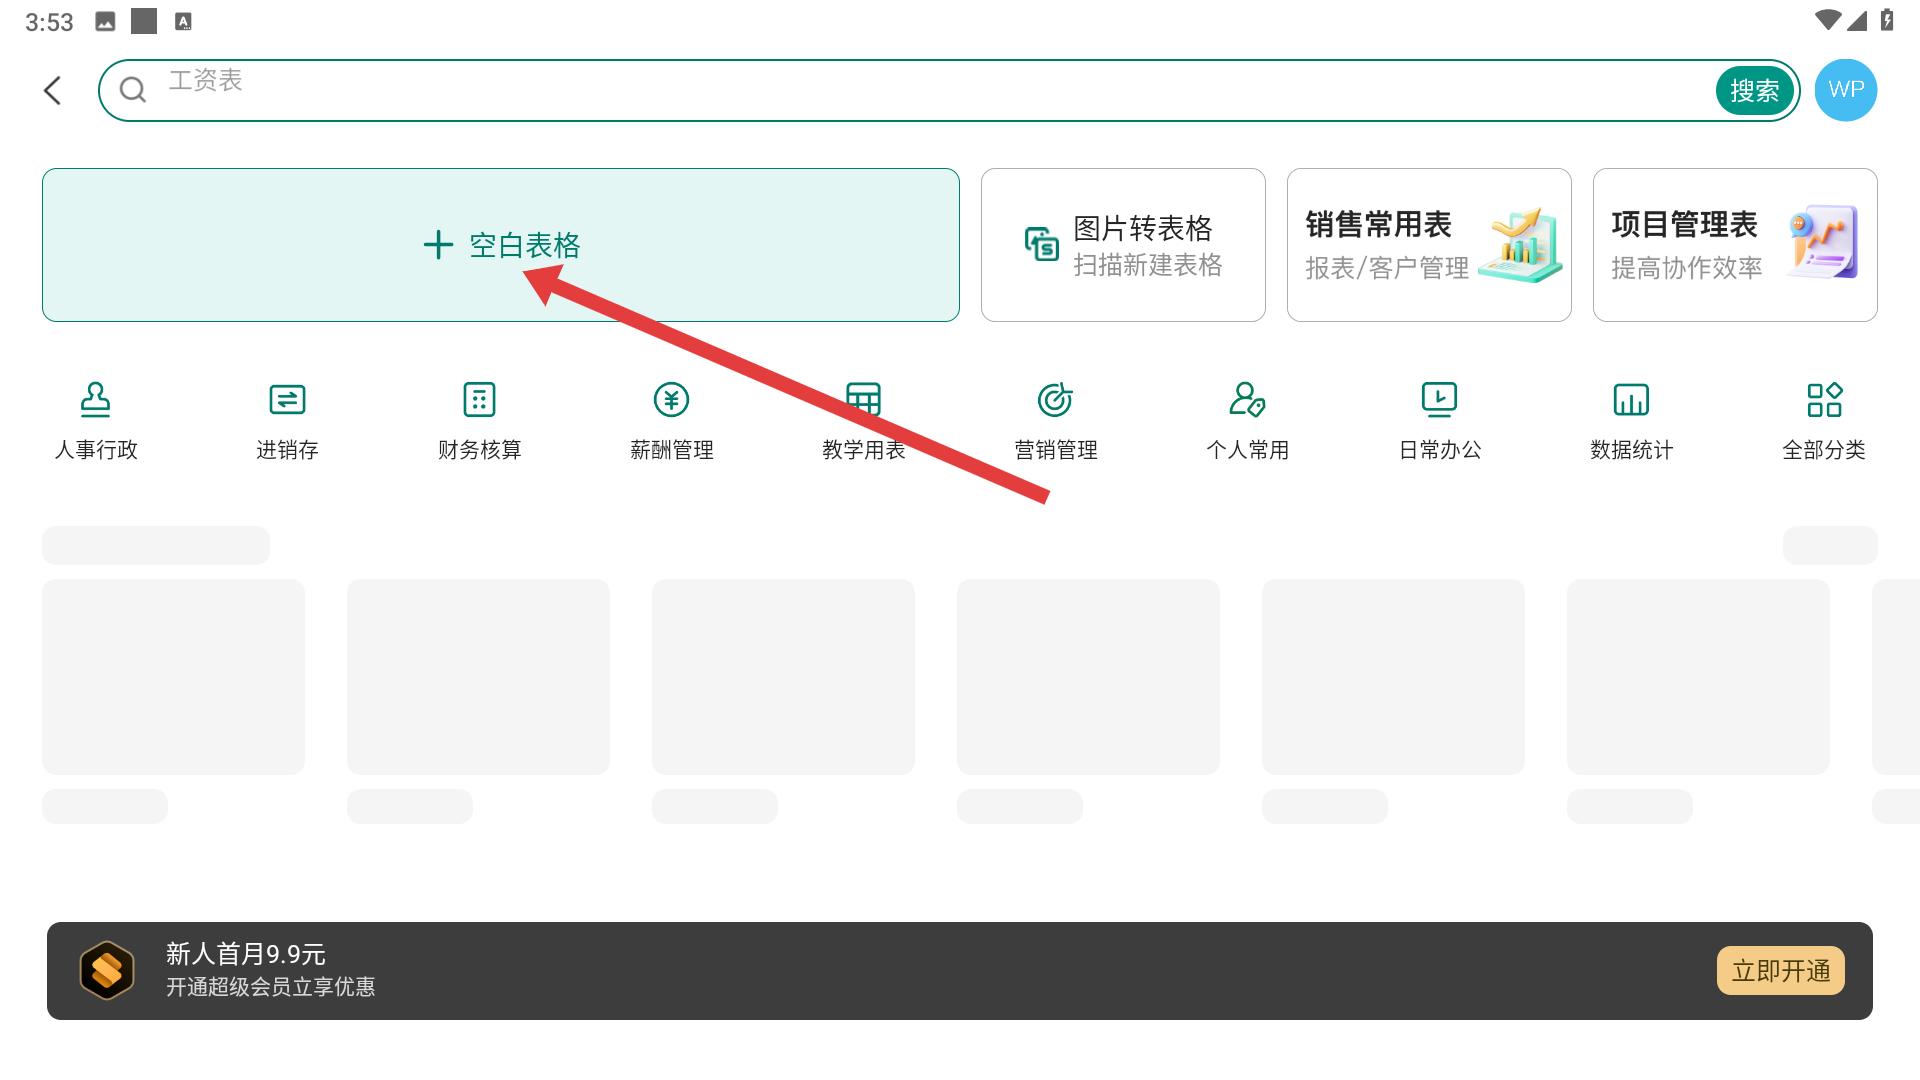Tap the back arrow icon

53,91
